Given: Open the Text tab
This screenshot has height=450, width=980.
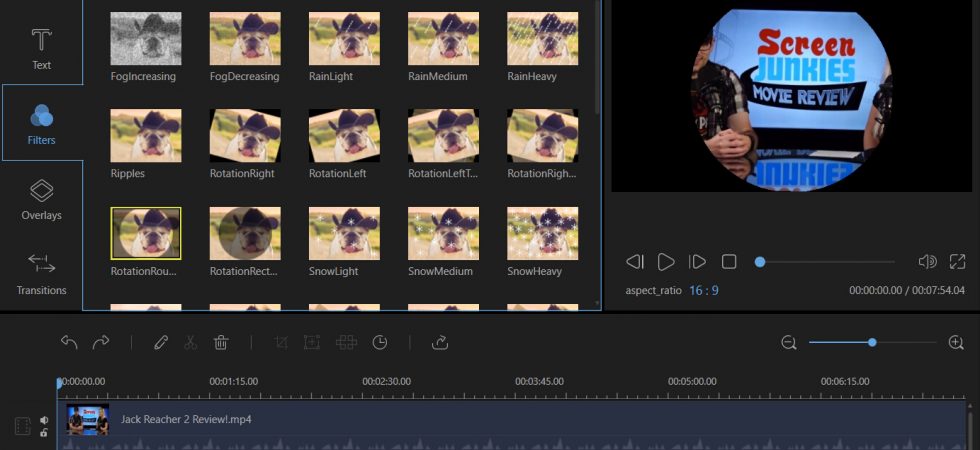Looking at the screenshot, I should pos(42,48).
